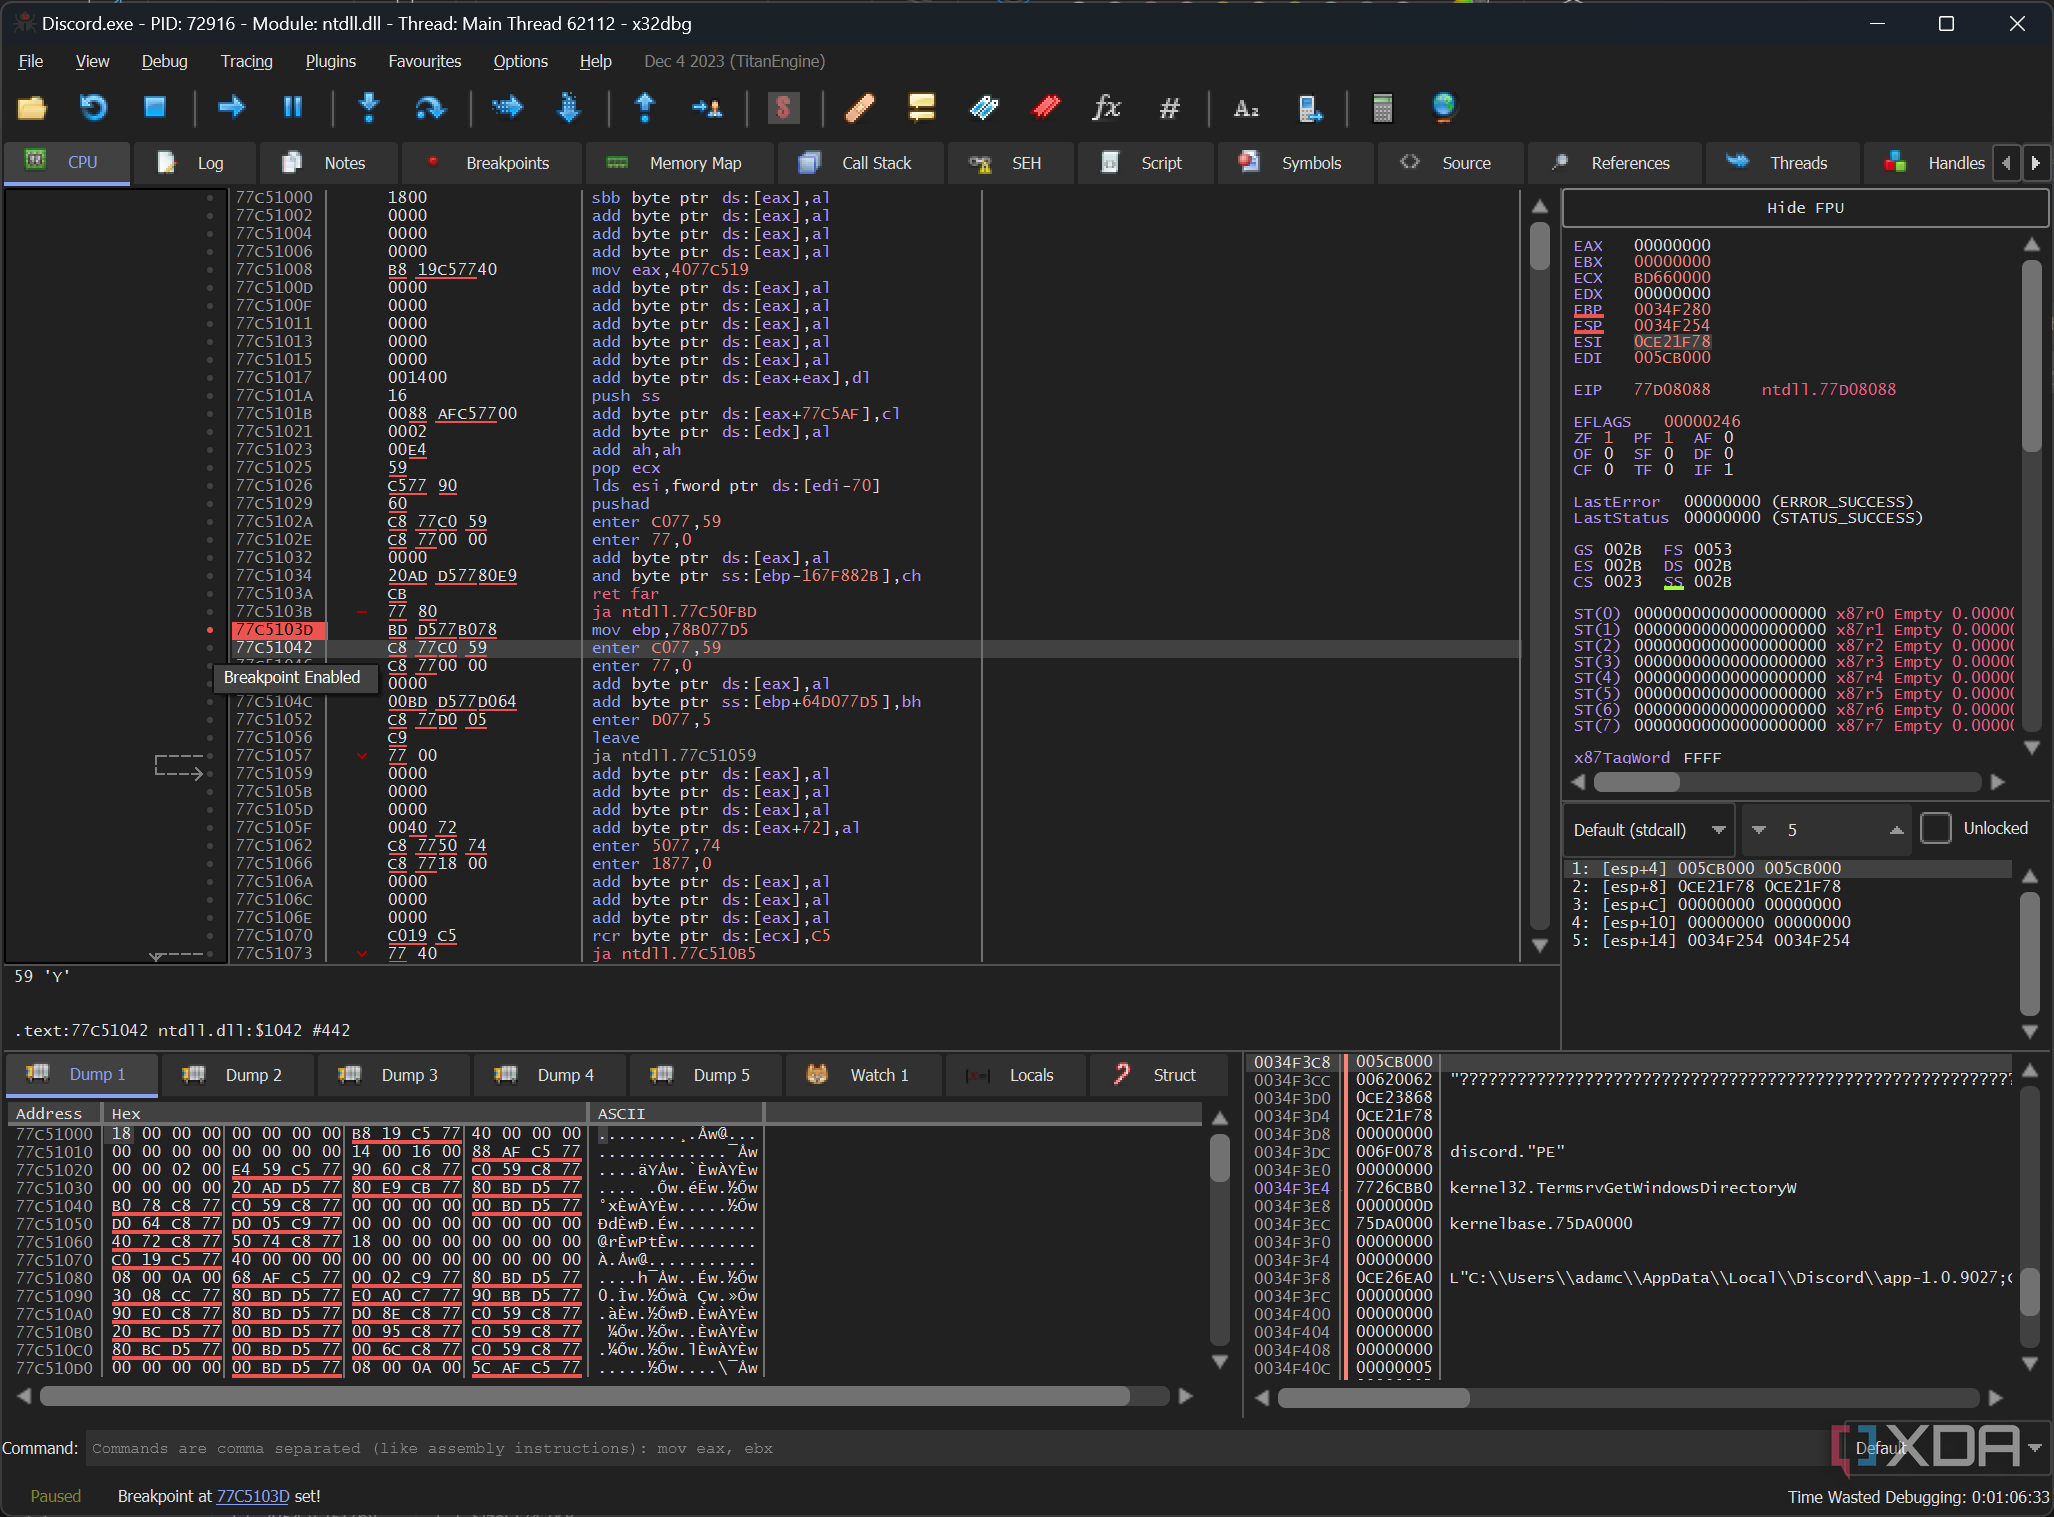Click the Stop debugging square icon
Image resolution: width=2054 pixels, height=1517 pixels.
(154, 107)
